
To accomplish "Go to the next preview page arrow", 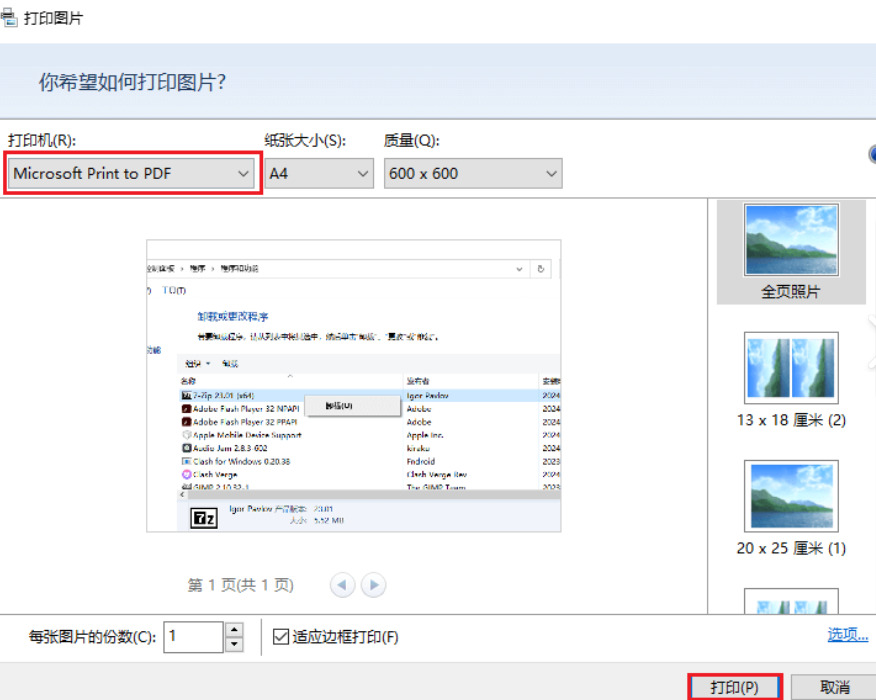I will pyautogui.click(x=373, y=585).
